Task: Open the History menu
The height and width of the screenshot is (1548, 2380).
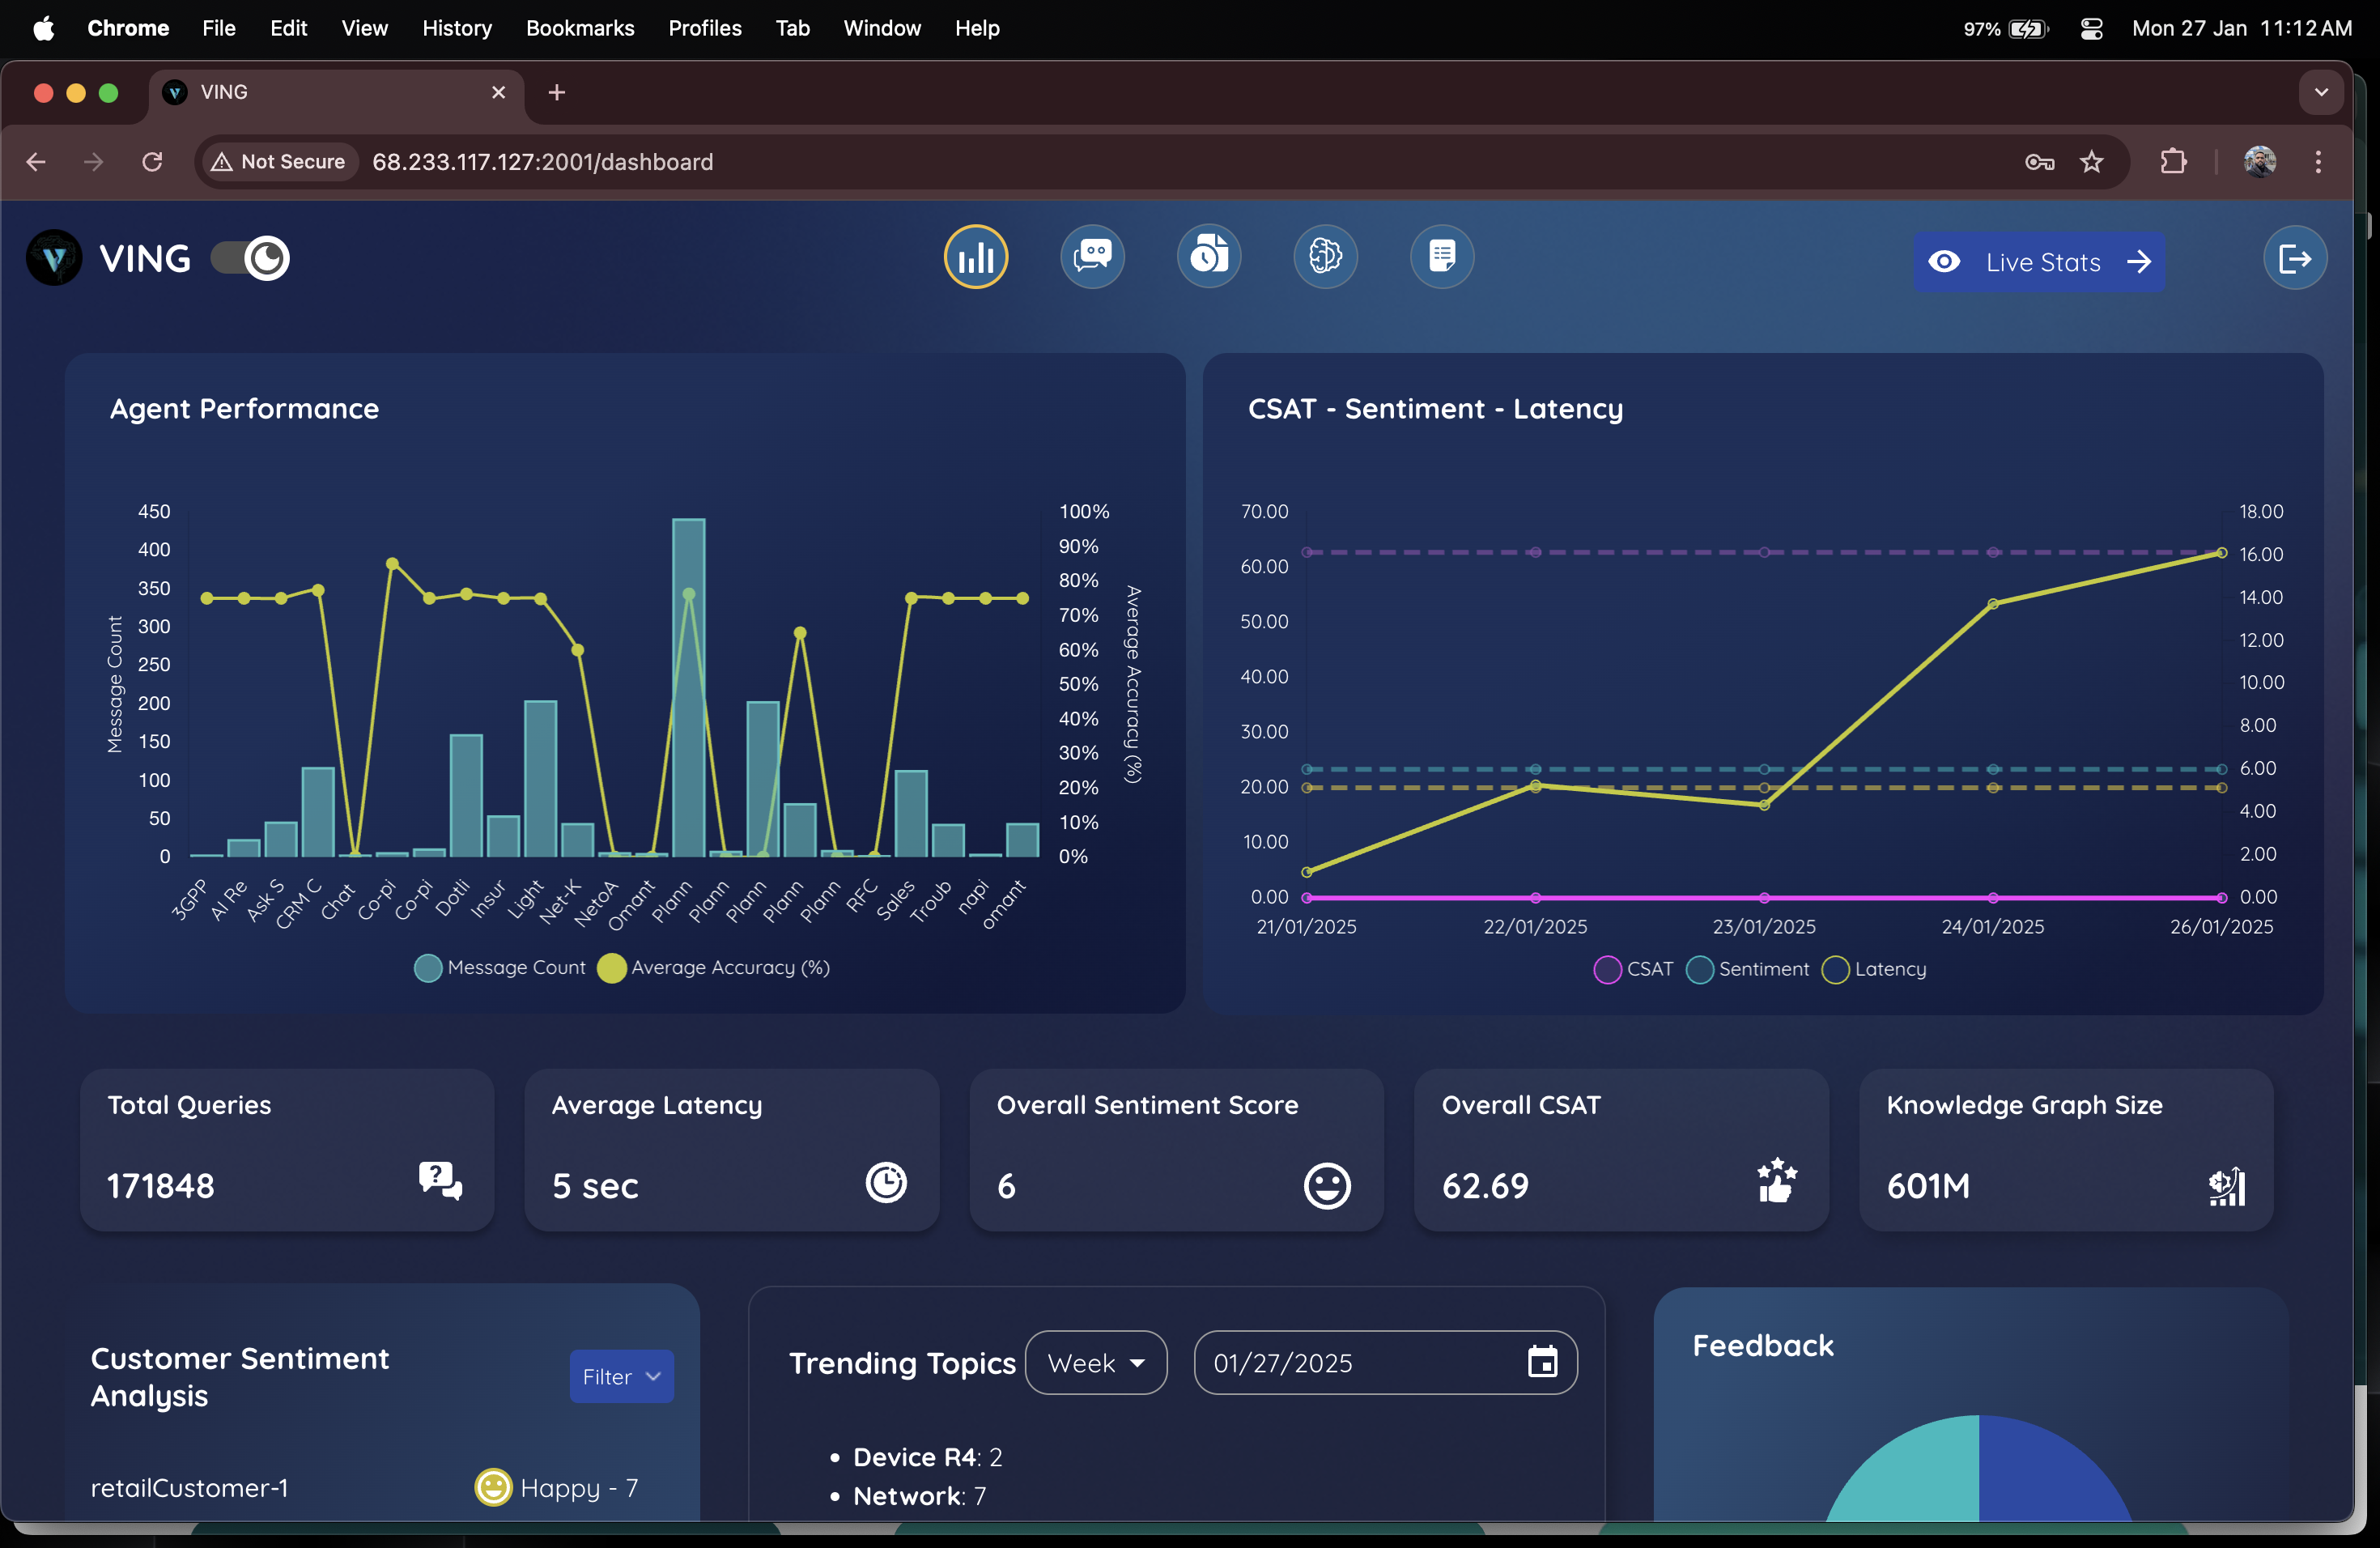Action: (456, 28)
